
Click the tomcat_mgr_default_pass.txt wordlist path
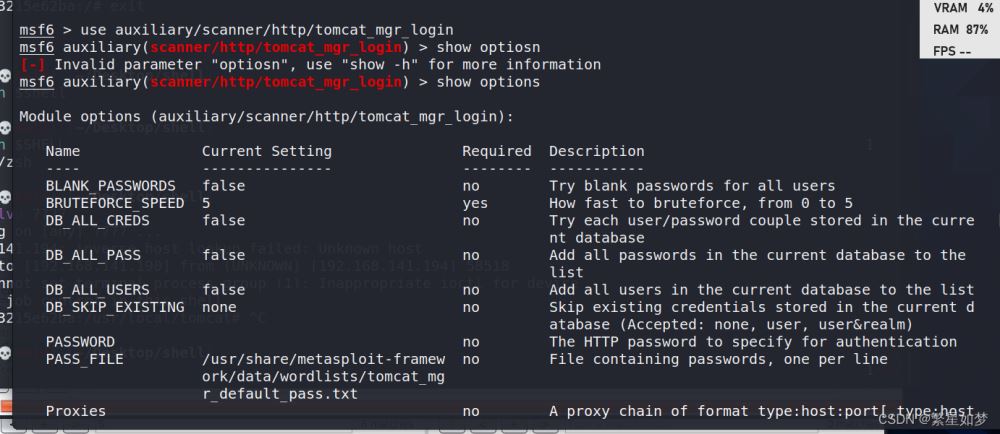tap(323, 377)
